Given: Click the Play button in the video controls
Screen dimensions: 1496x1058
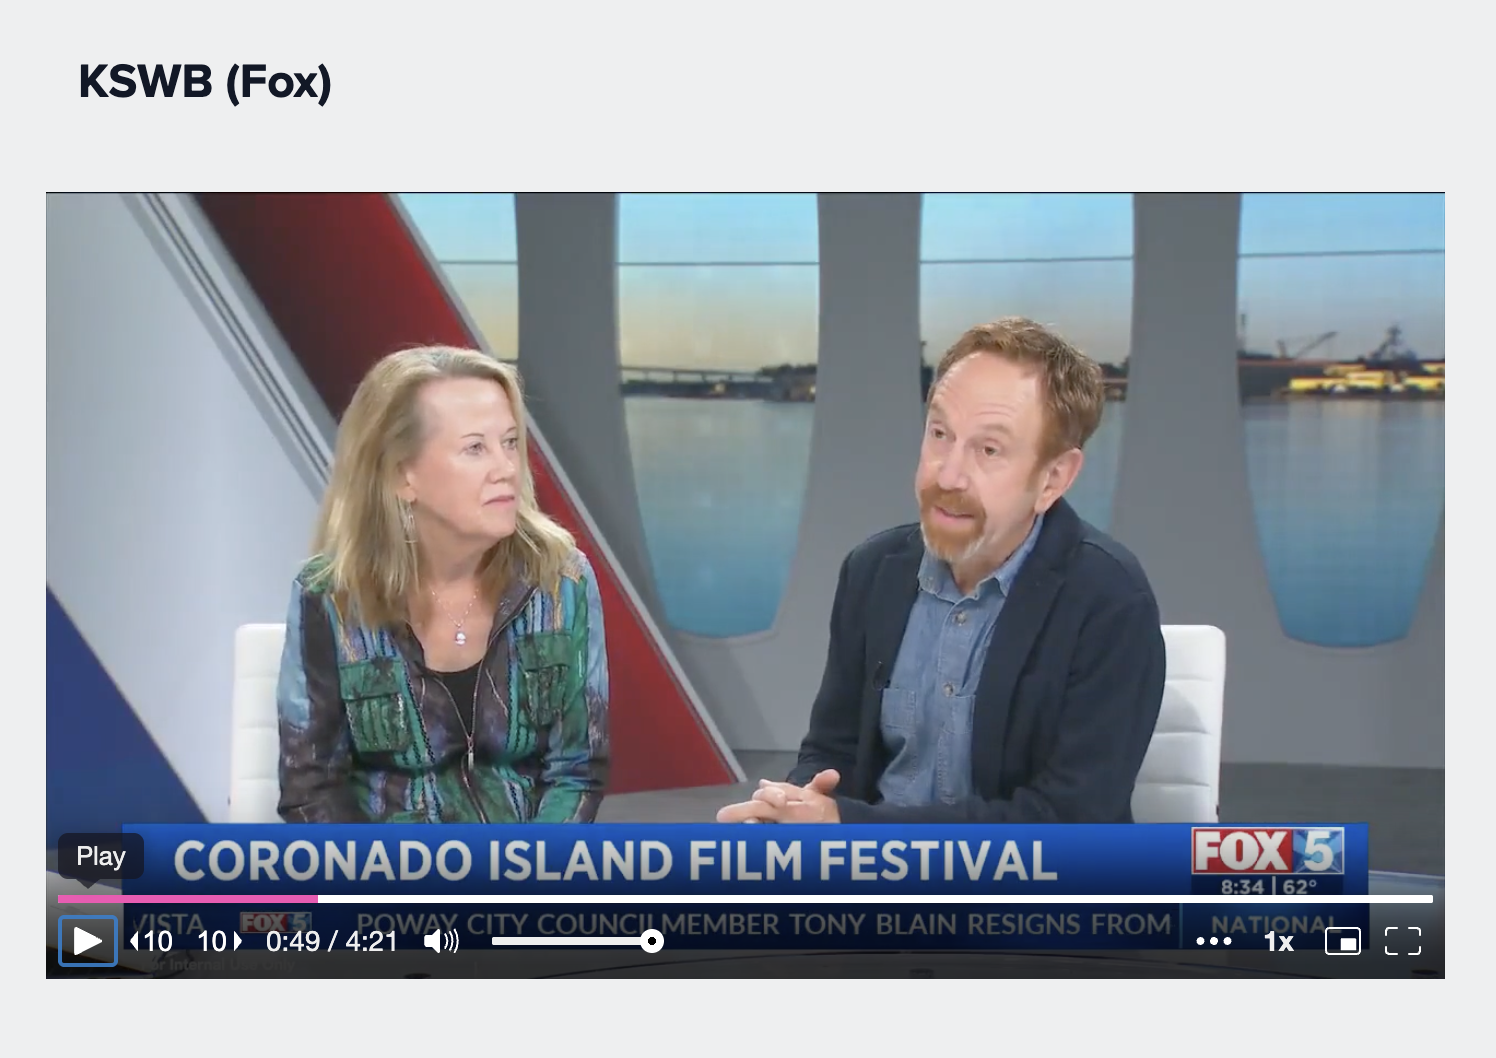Looking at the screenshot, I should 87,941.
